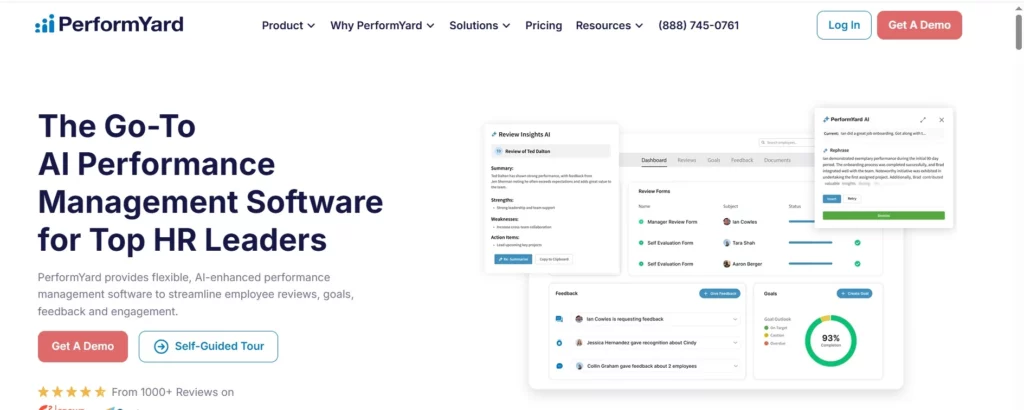
Task: Click the recognition icon beside Jessica Hernandez
Action: 560,342
